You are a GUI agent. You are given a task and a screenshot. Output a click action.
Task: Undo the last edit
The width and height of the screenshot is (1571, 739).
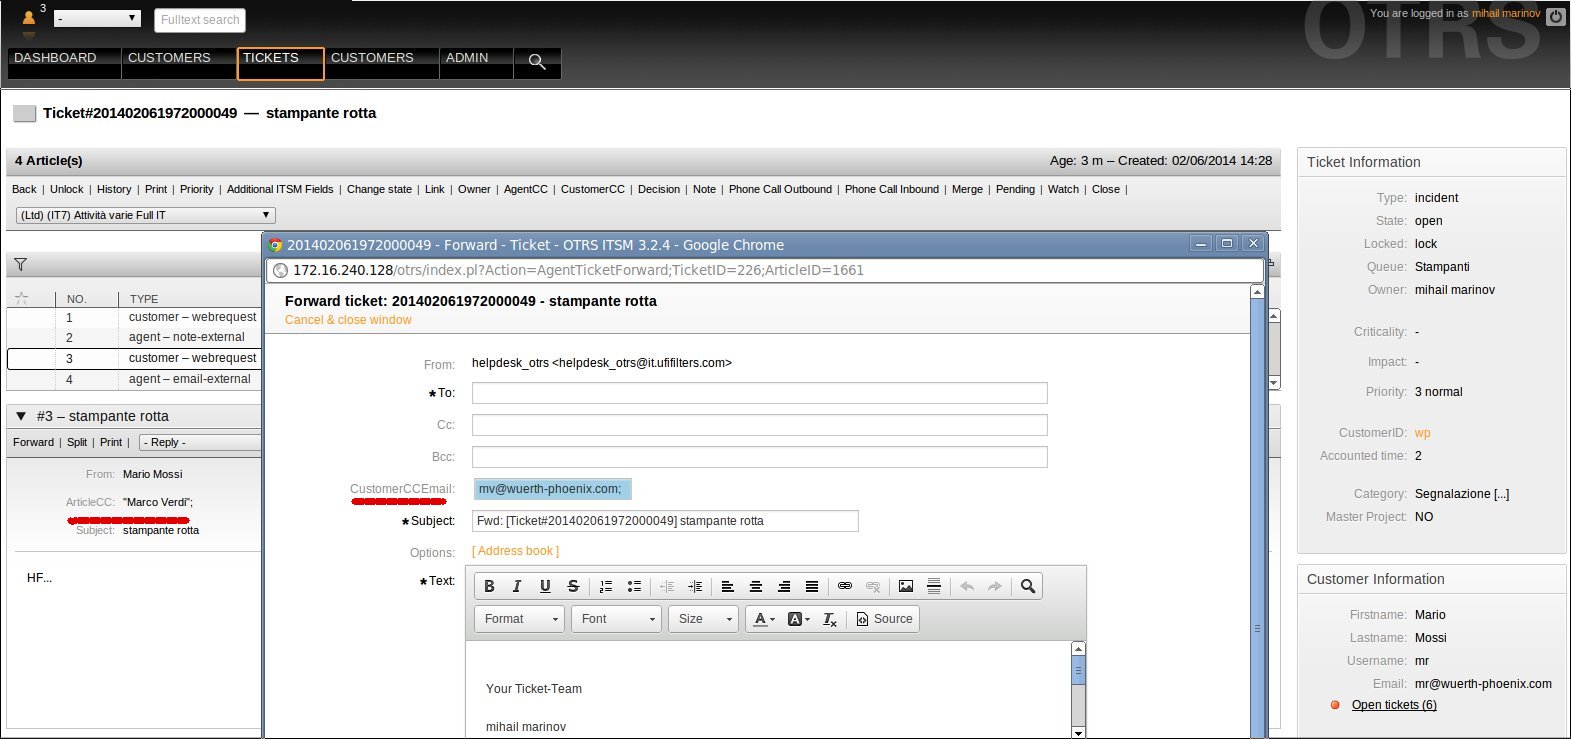pyautogui.click(x=967, y=586)
